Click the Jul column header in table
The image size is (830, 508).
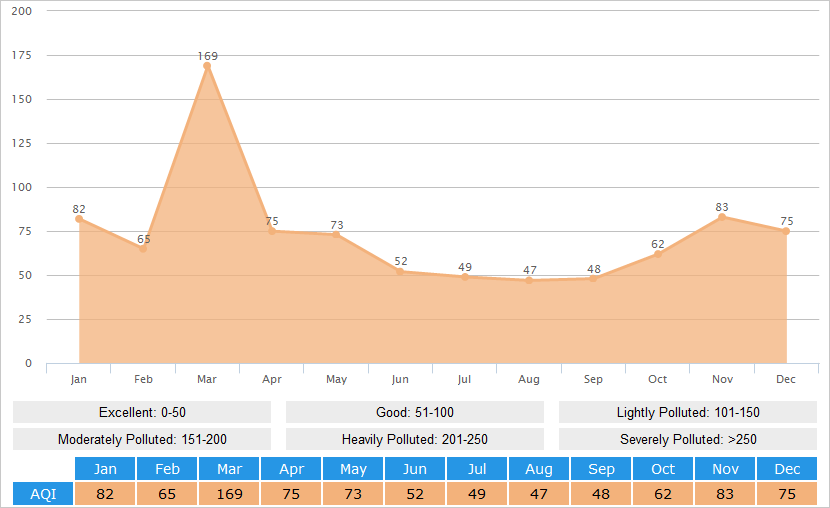point(477,469)
